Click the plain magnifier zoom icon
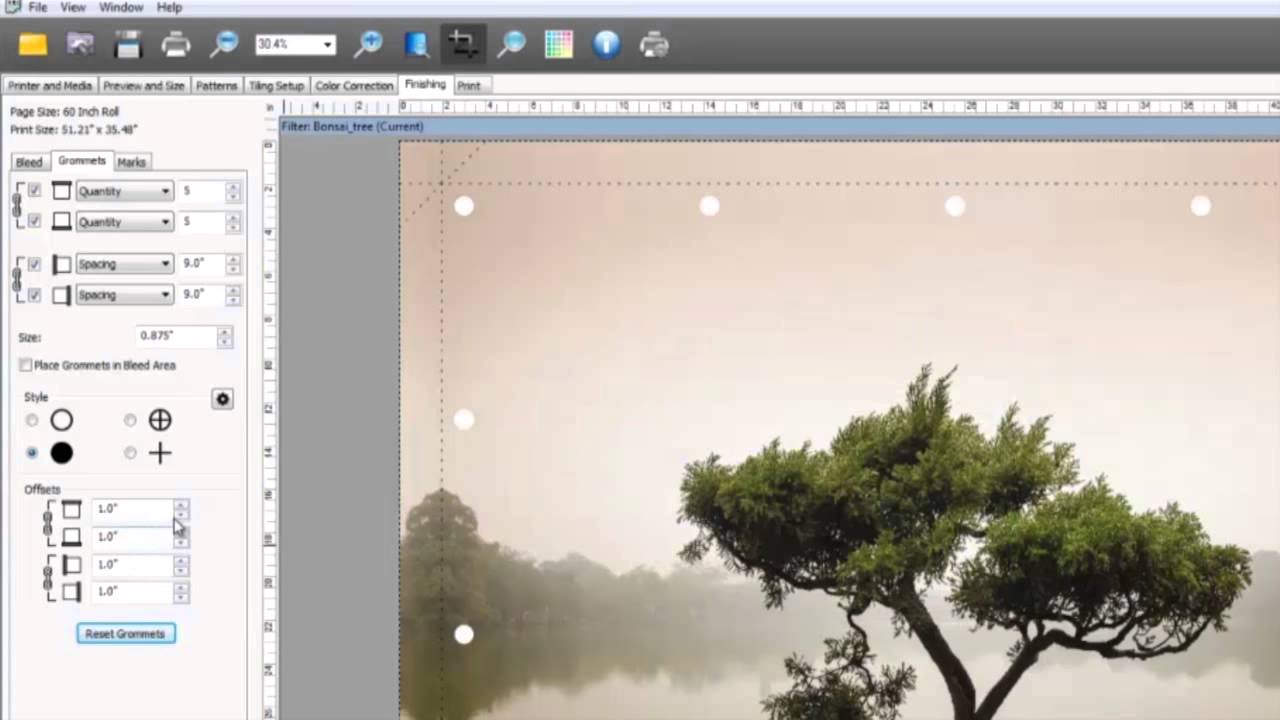Viewport: 1280px width, 720px height. [x=511, y=44]
